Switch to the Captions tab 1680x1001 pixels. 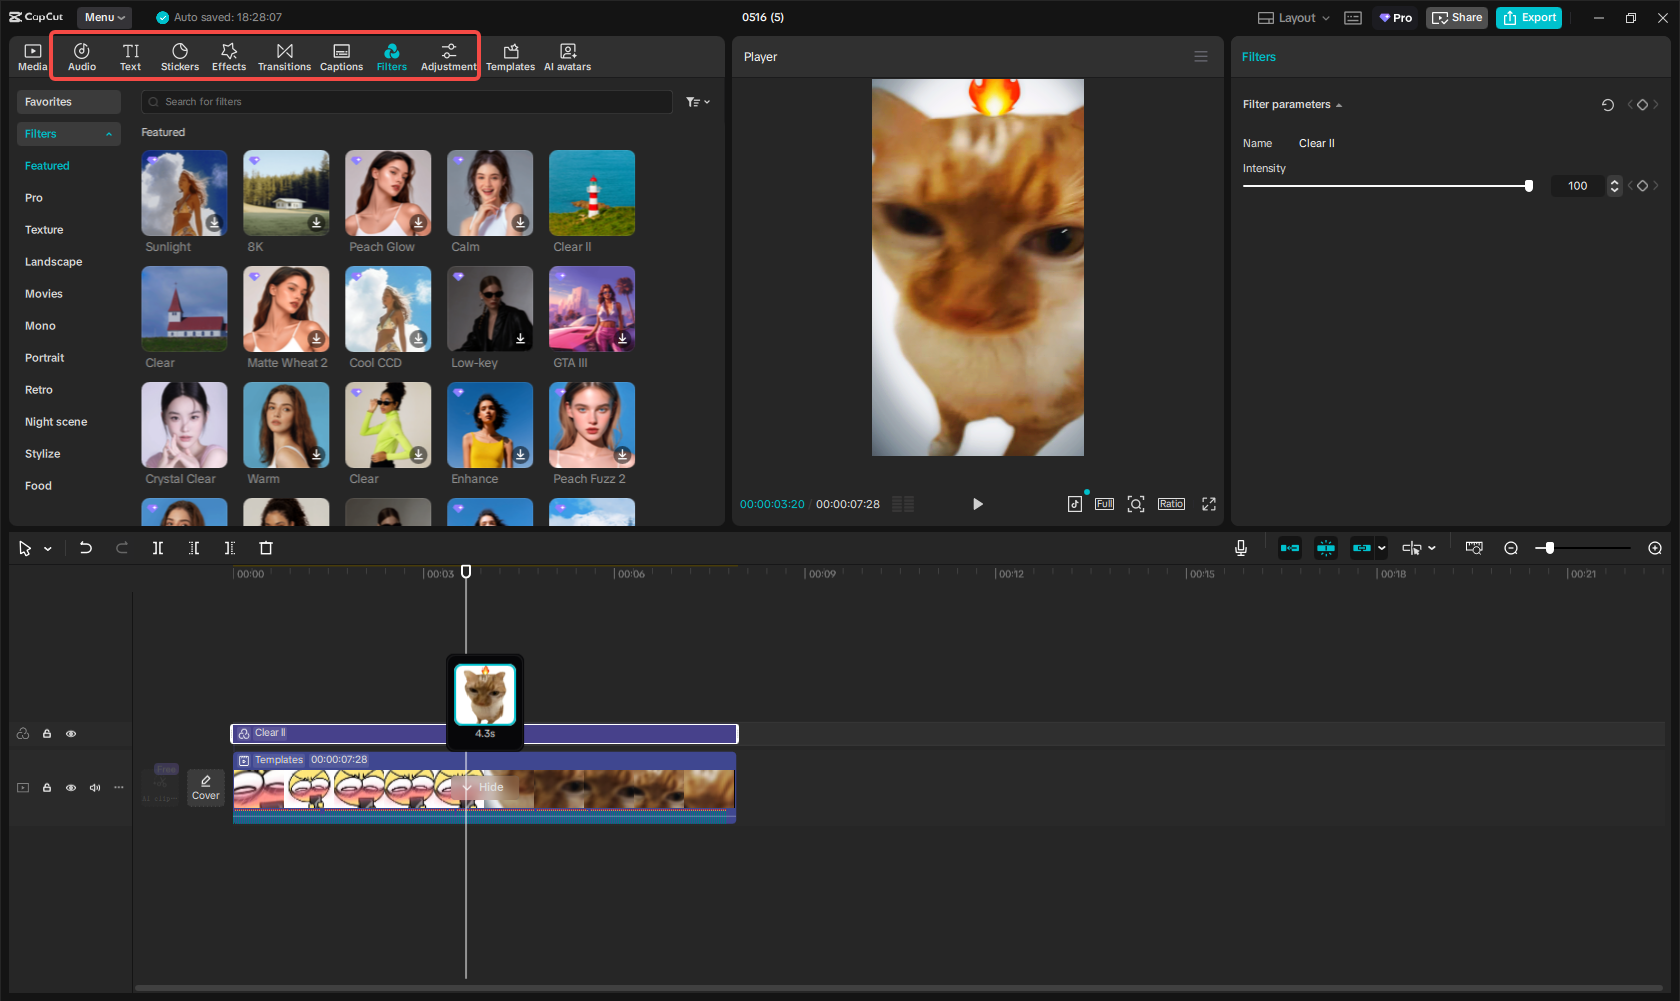tap(341, 57)
